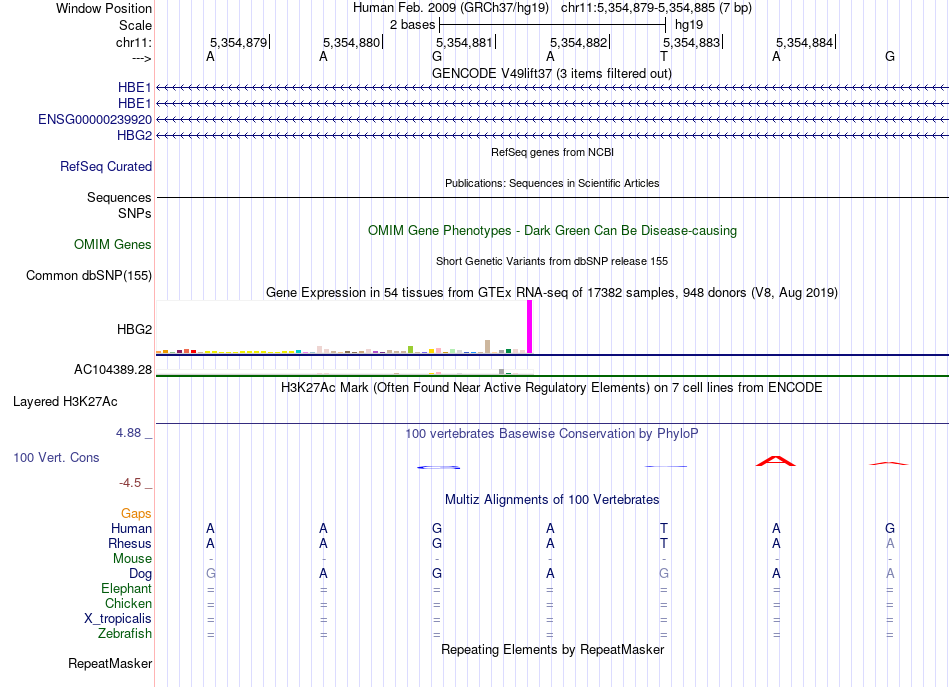The height and width of the screenshot is (687, 950).
Task: Open the RefSeq Curated track label
Action: click(105, 166)
